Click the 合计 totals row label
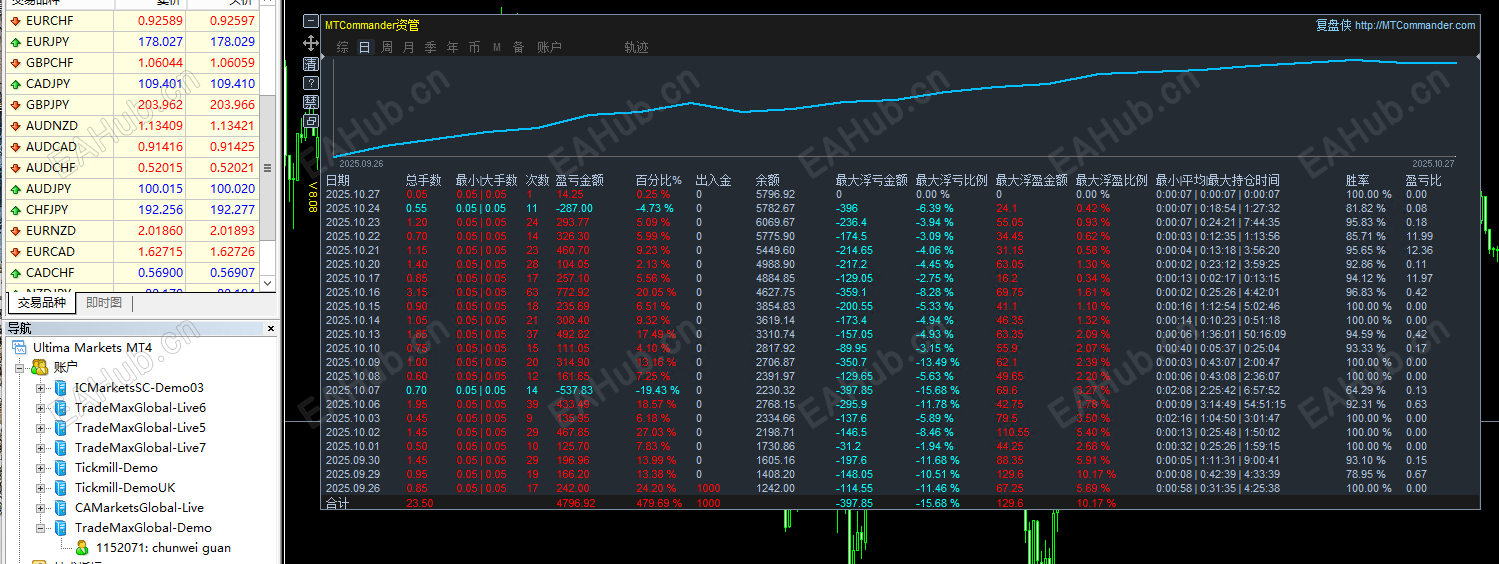1499x564 pixels. click(338, 504)
